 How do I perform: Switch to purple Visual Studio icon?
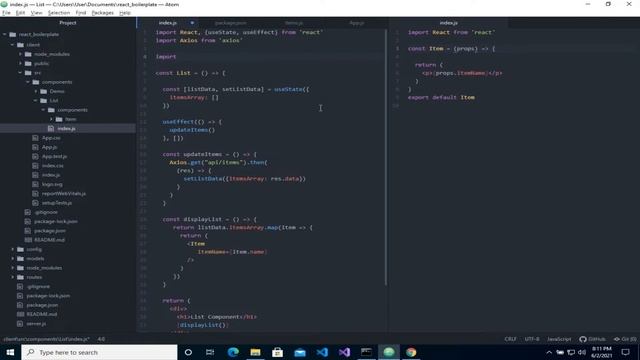pos(344,352)
